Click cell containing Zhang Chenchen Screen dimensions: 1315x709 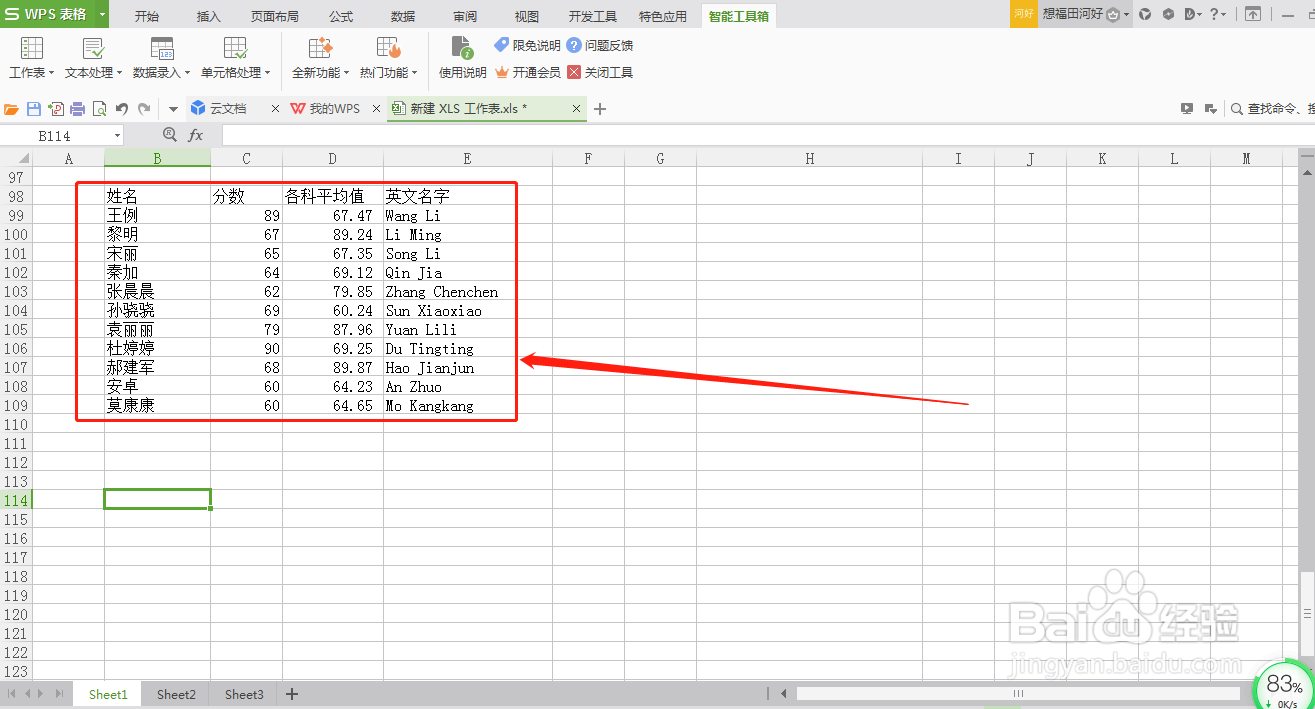point(468,292)
